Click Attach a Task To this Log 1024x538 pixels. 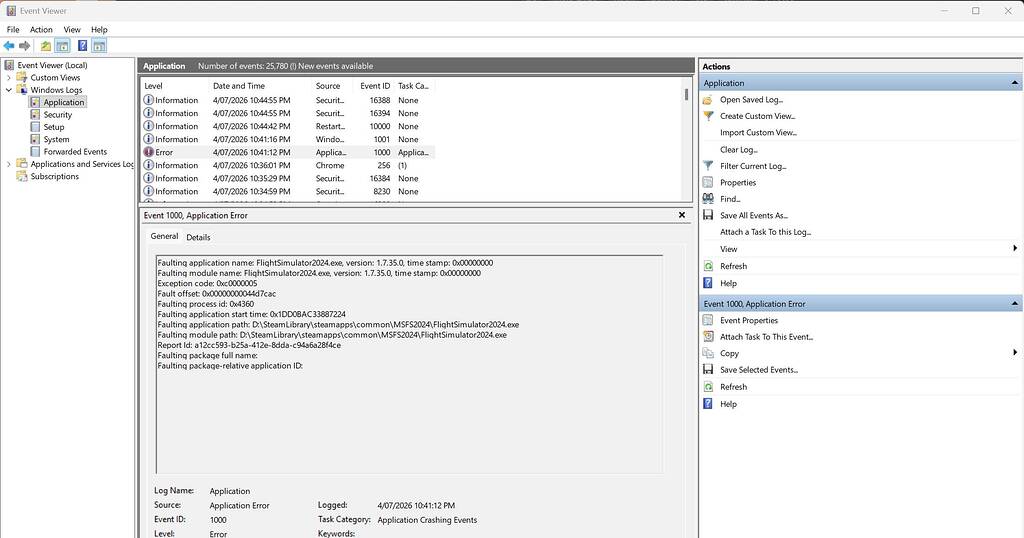click(x=765, y=232)
